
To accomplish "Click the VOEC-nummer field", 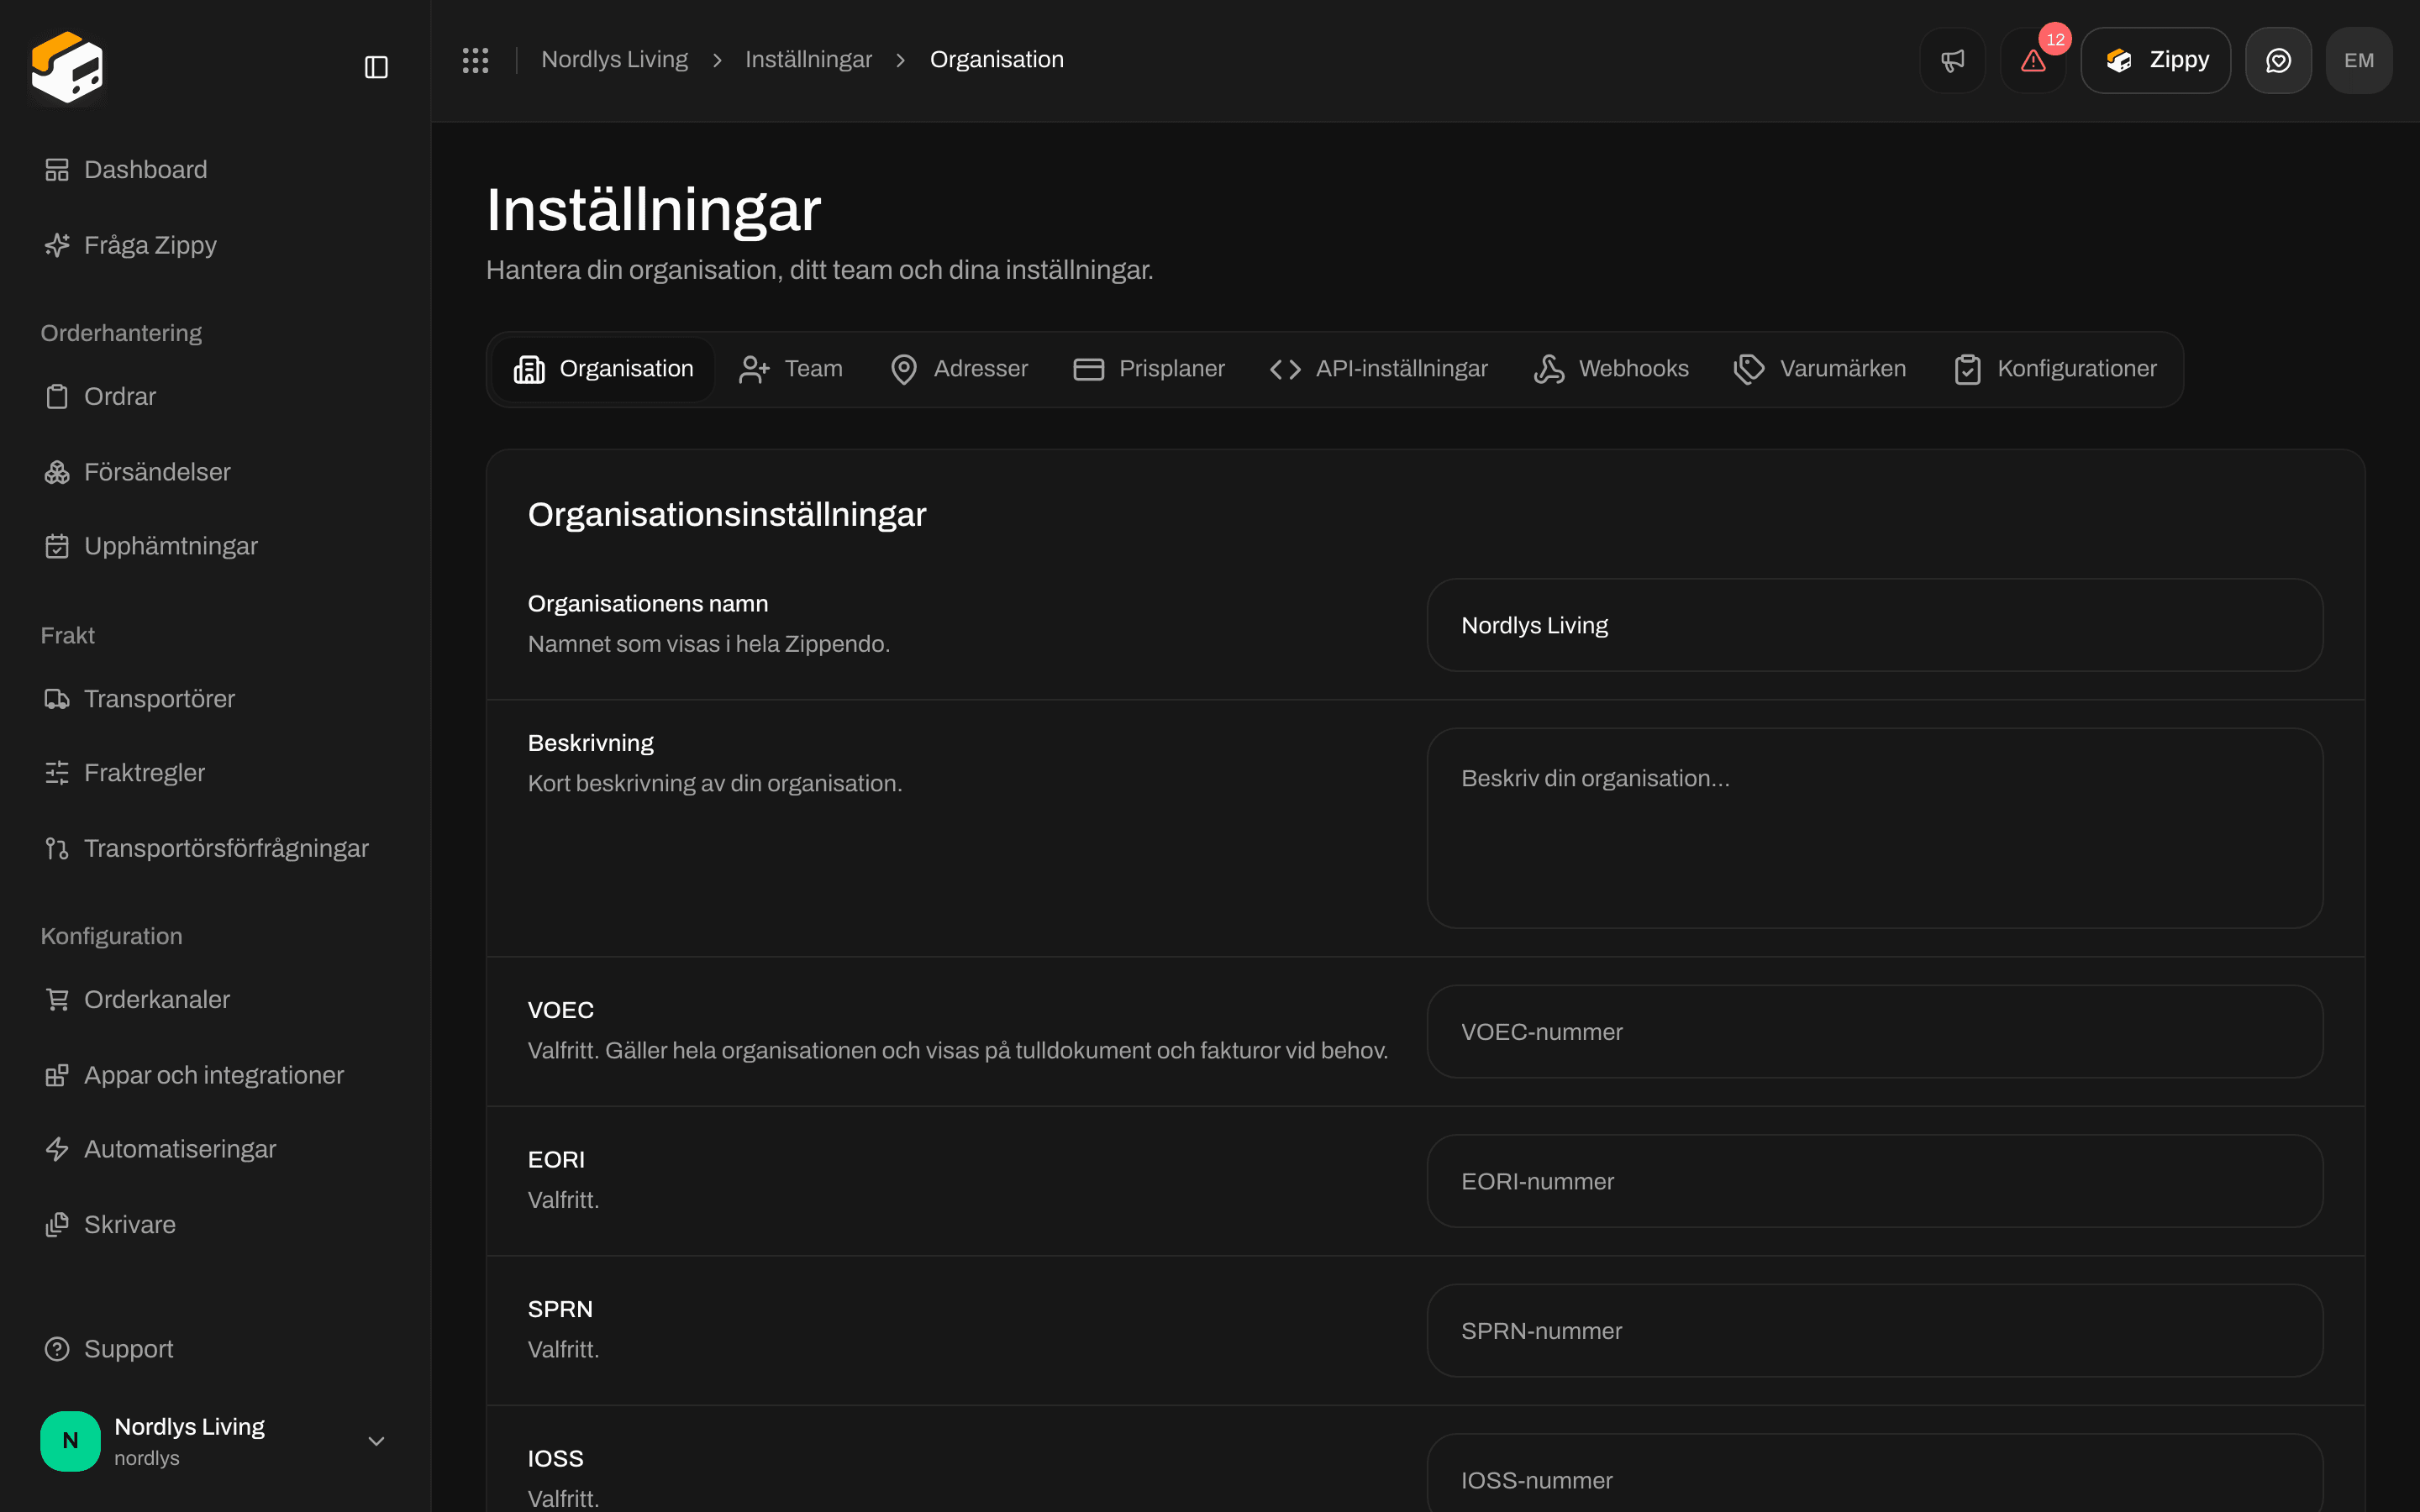I will coord(1875,1032).
